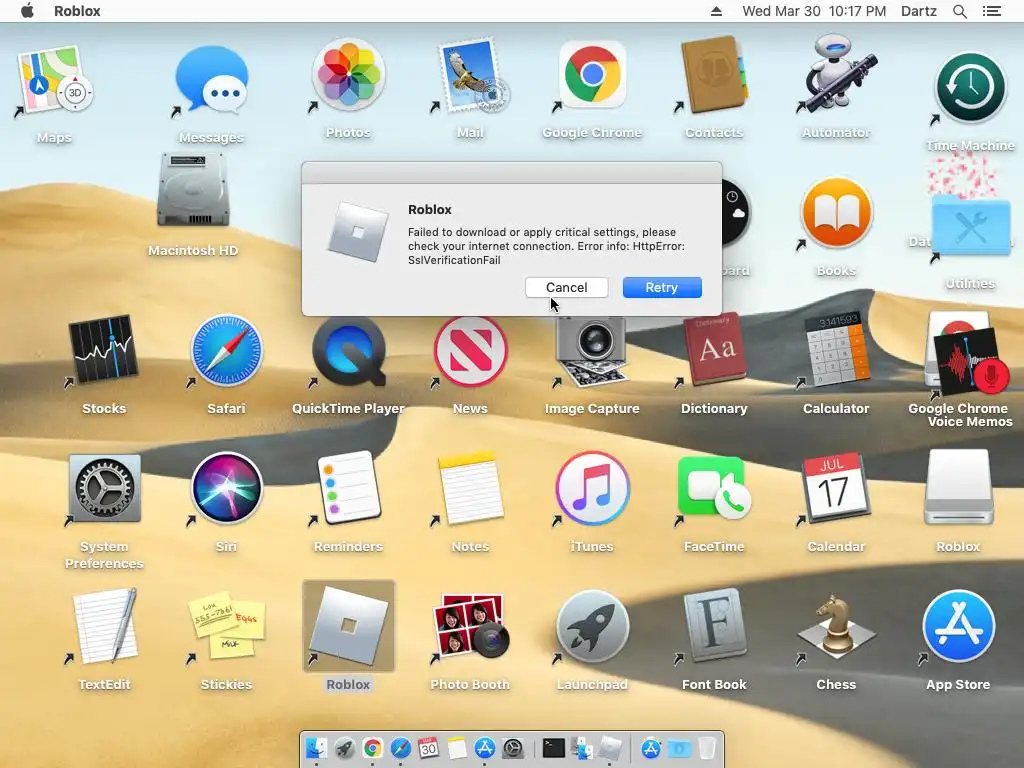Viewport: 1024px width, 768px height.
Task: Open the iTunes desktop icon
Action: 592,488
